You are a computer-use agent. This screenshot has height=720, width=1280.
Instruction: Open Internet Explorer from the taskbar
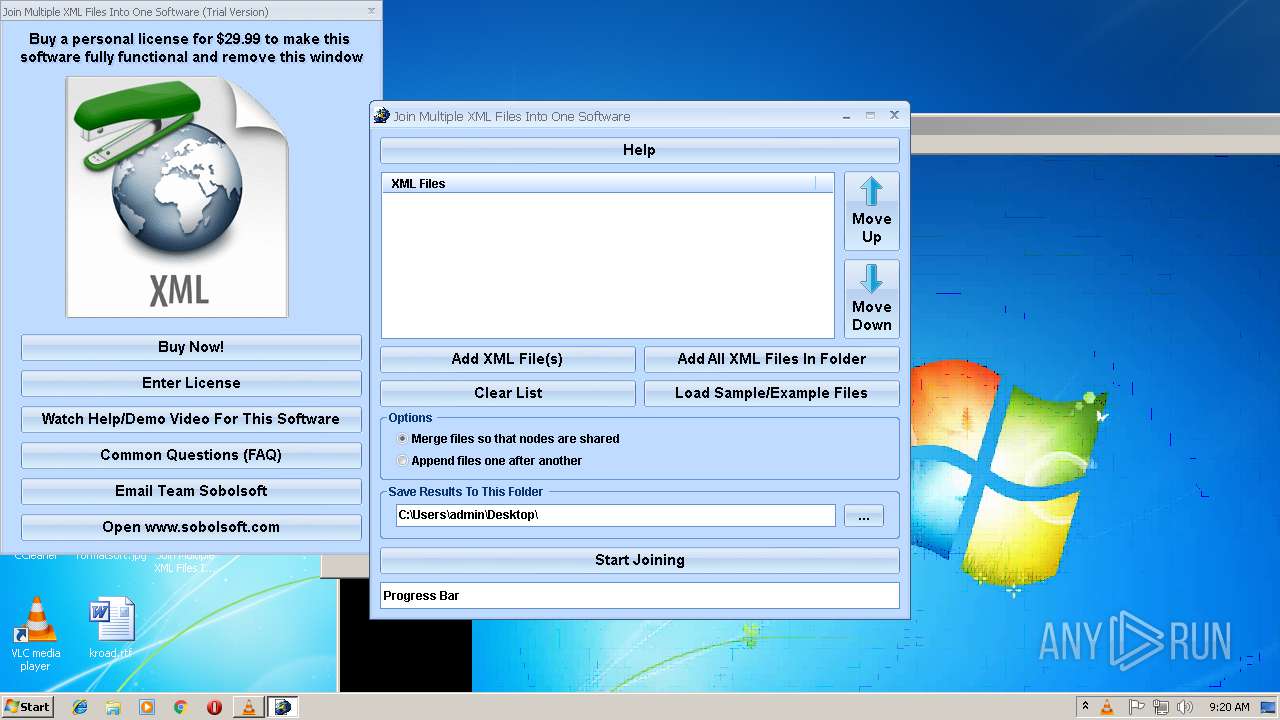pyautogui.click(x=80, y=707)
